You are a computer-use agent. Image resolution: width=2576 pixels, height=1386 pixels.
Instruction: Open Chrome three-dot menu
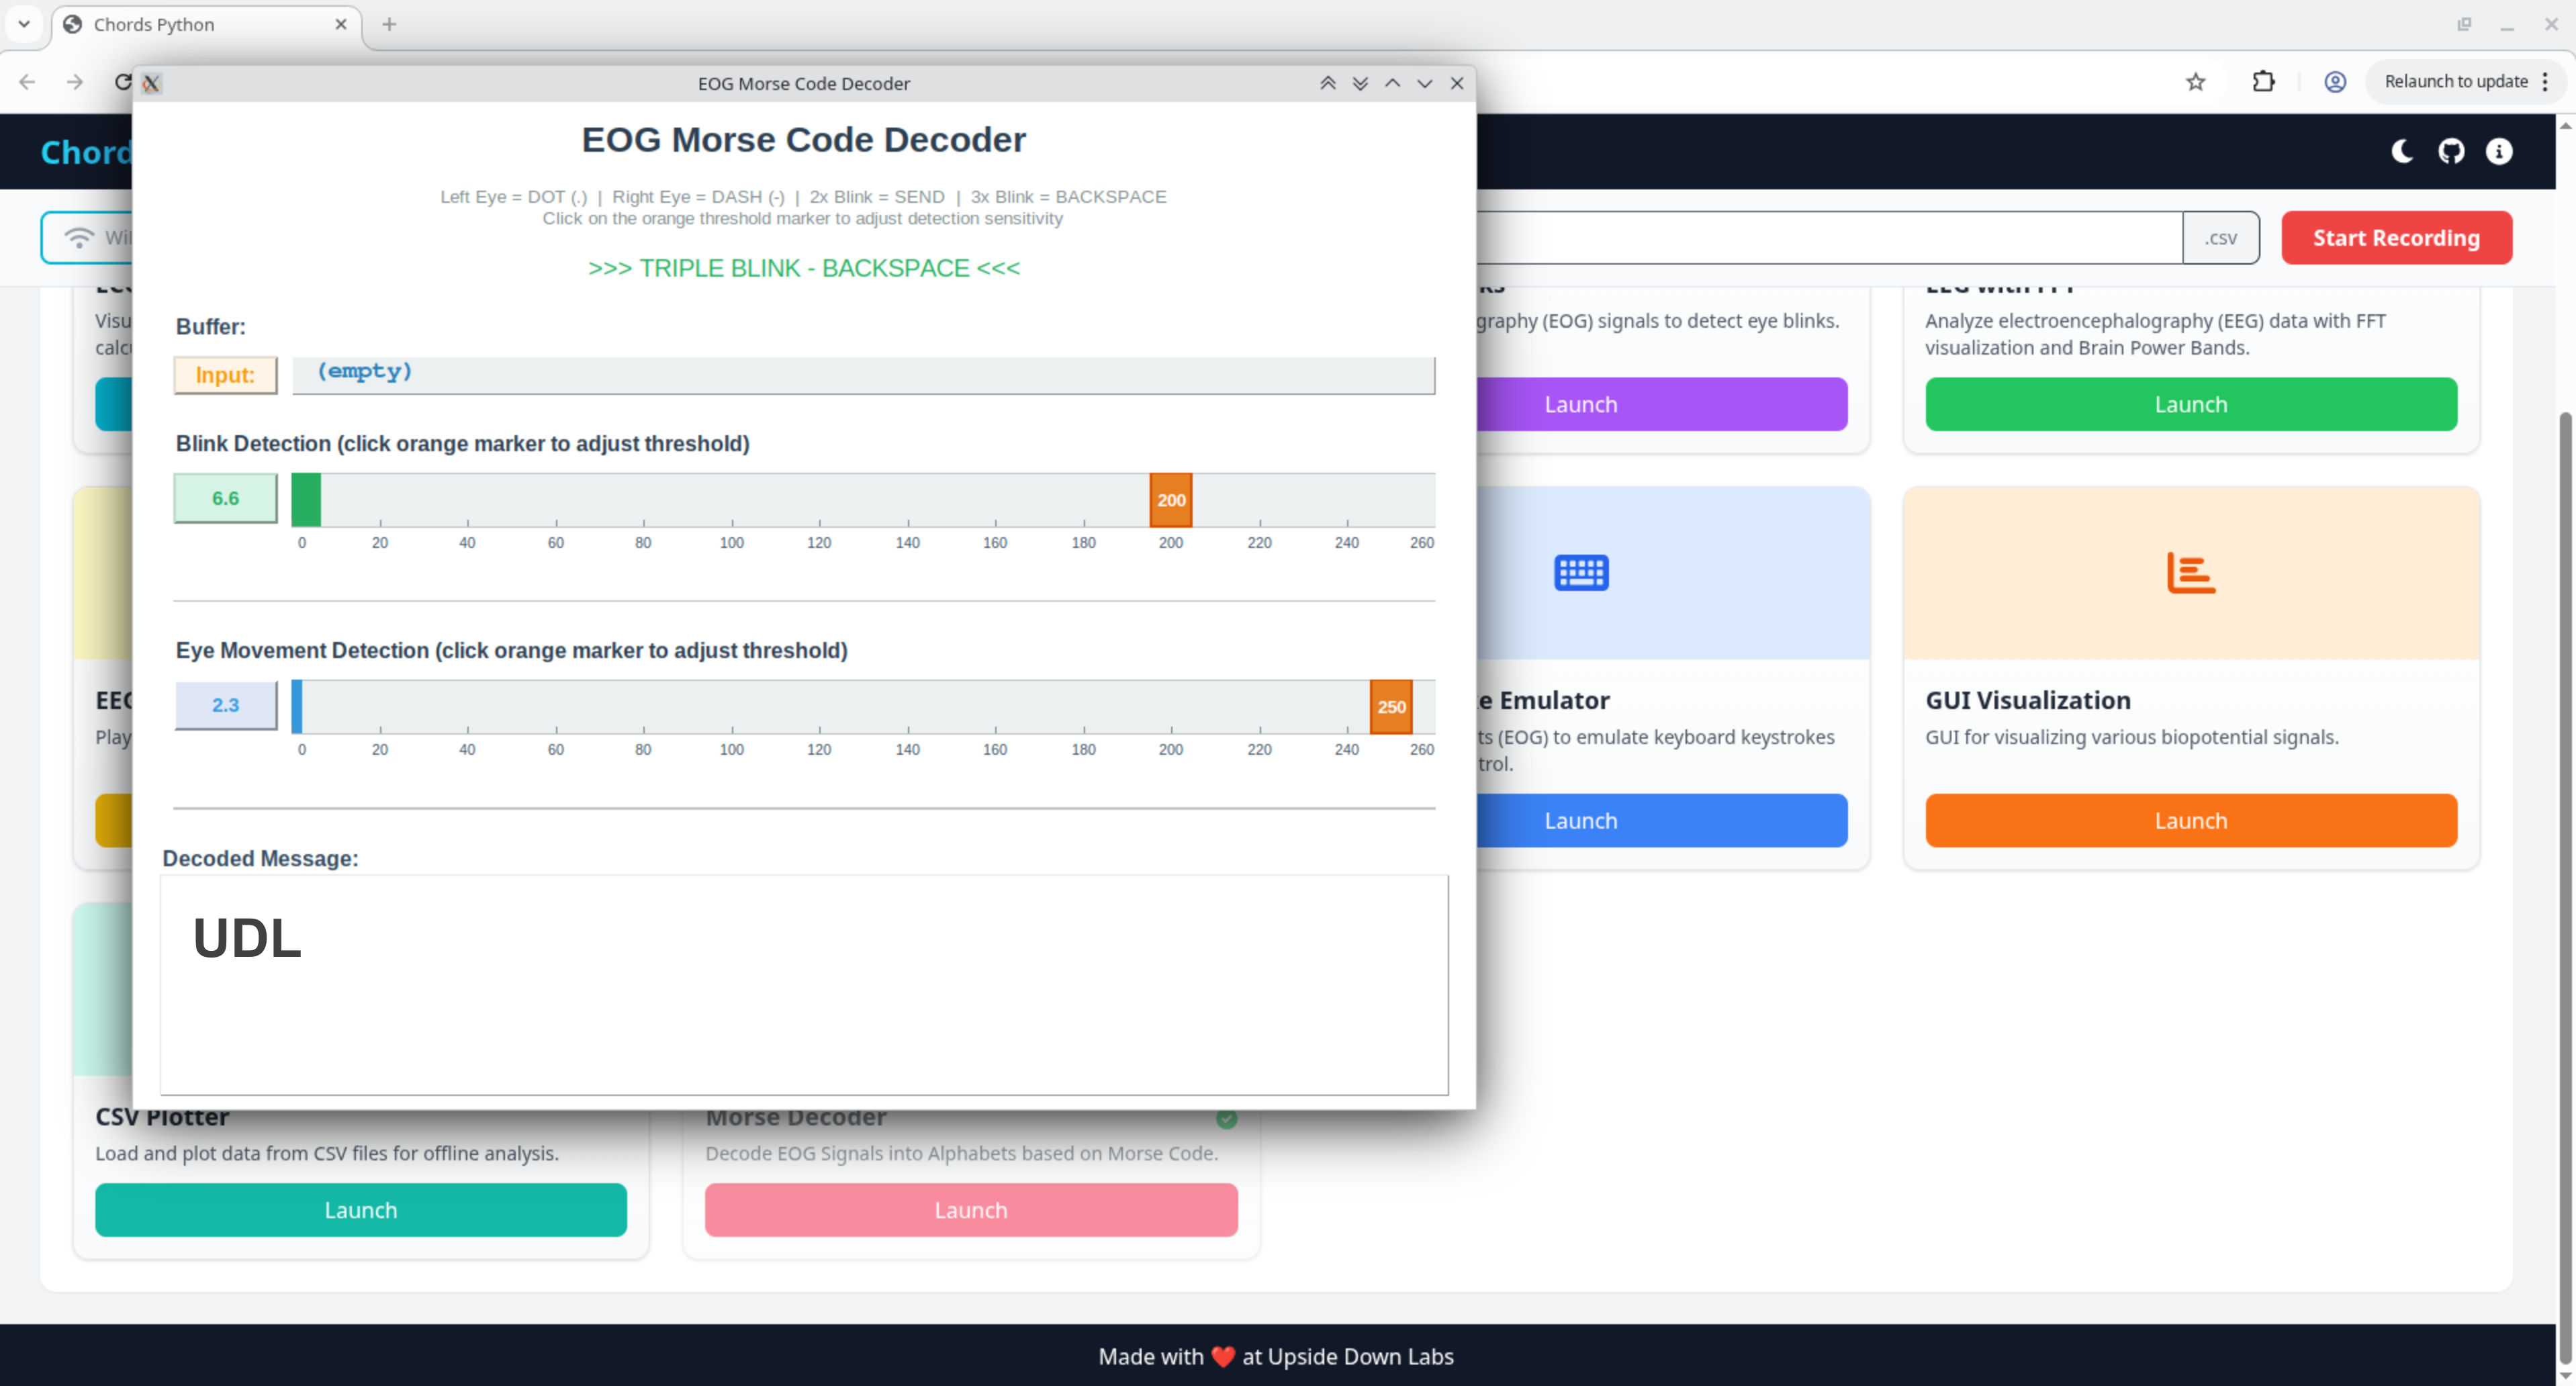coord(2544,82)
